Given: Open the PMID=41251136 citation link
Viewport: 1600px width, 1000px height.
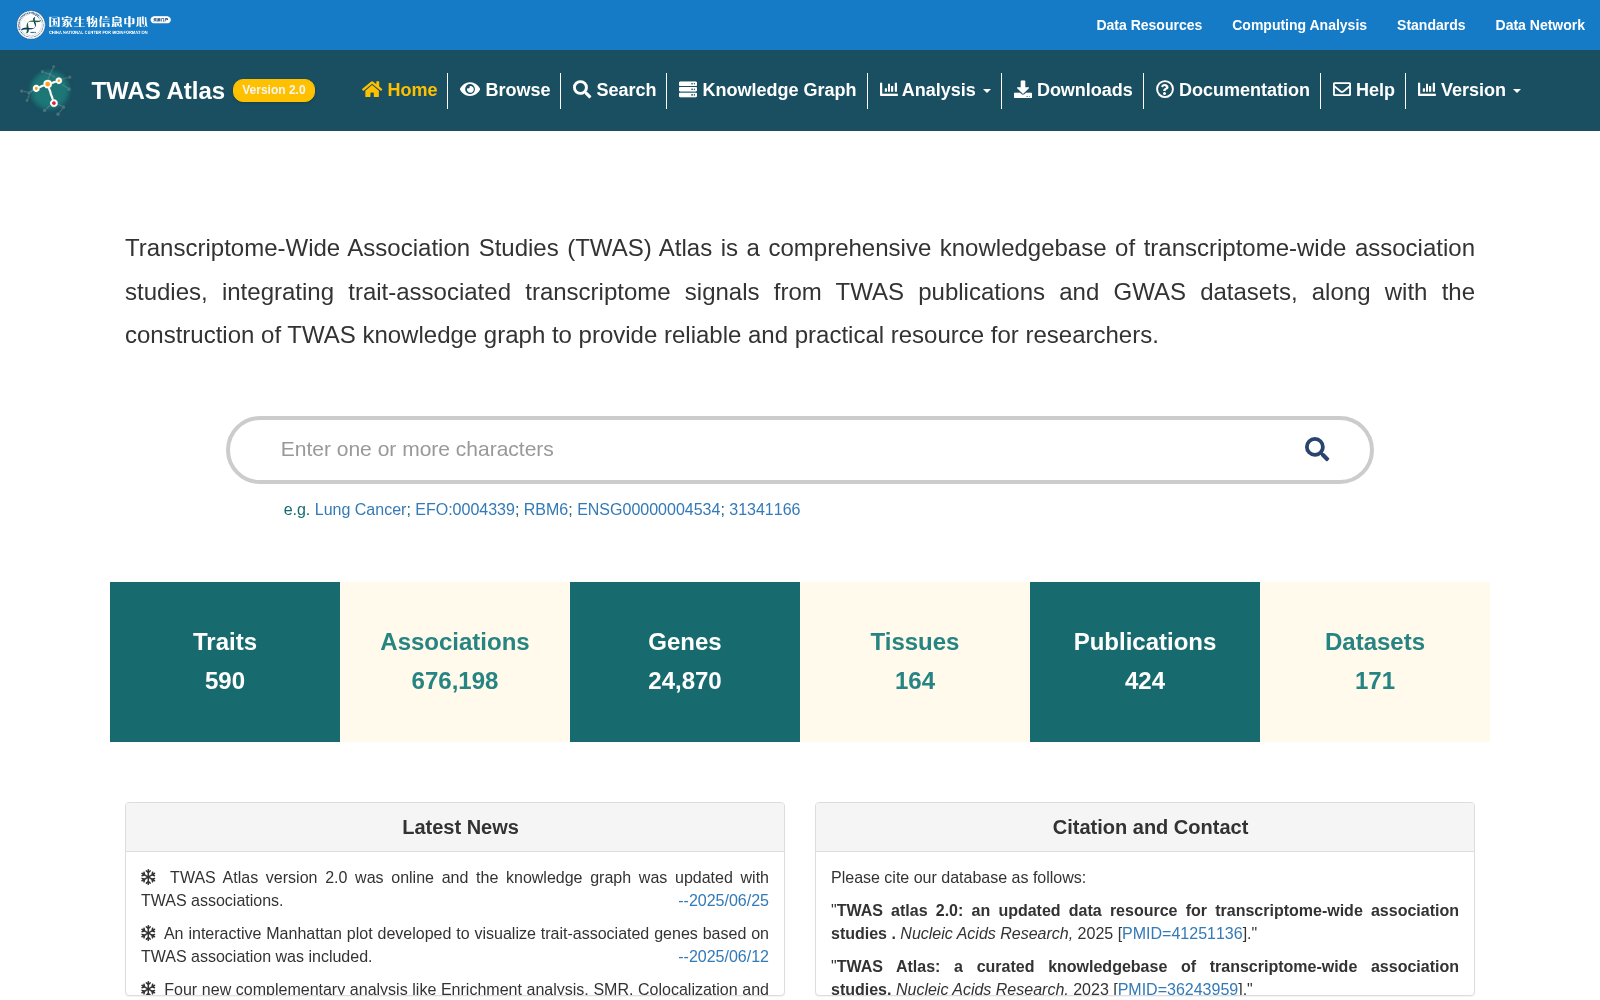Looking at the screenshot, I should pyautogui.click(x=1183, y=934).
